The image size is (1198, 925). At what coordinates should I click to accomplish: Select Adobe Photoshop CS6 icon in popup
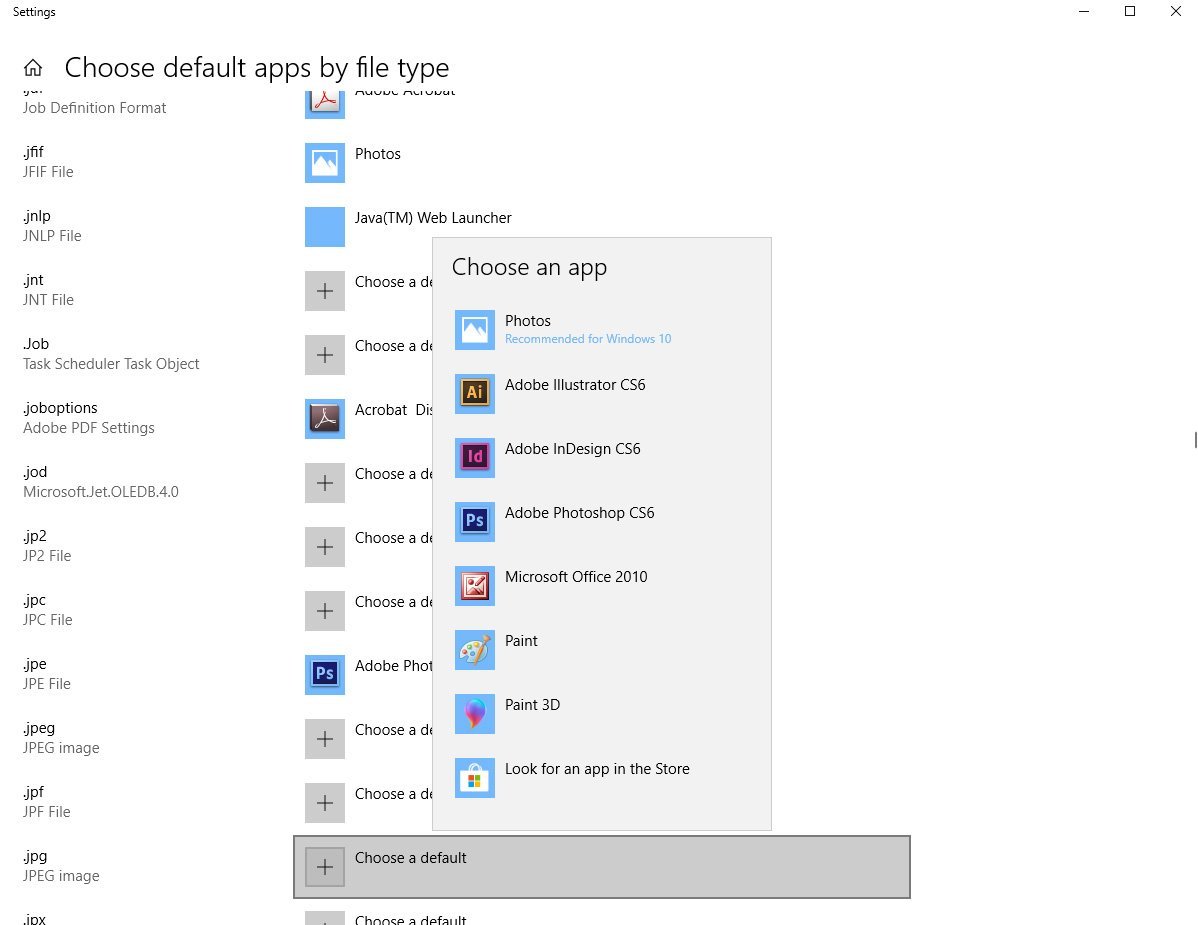(474, 522)
